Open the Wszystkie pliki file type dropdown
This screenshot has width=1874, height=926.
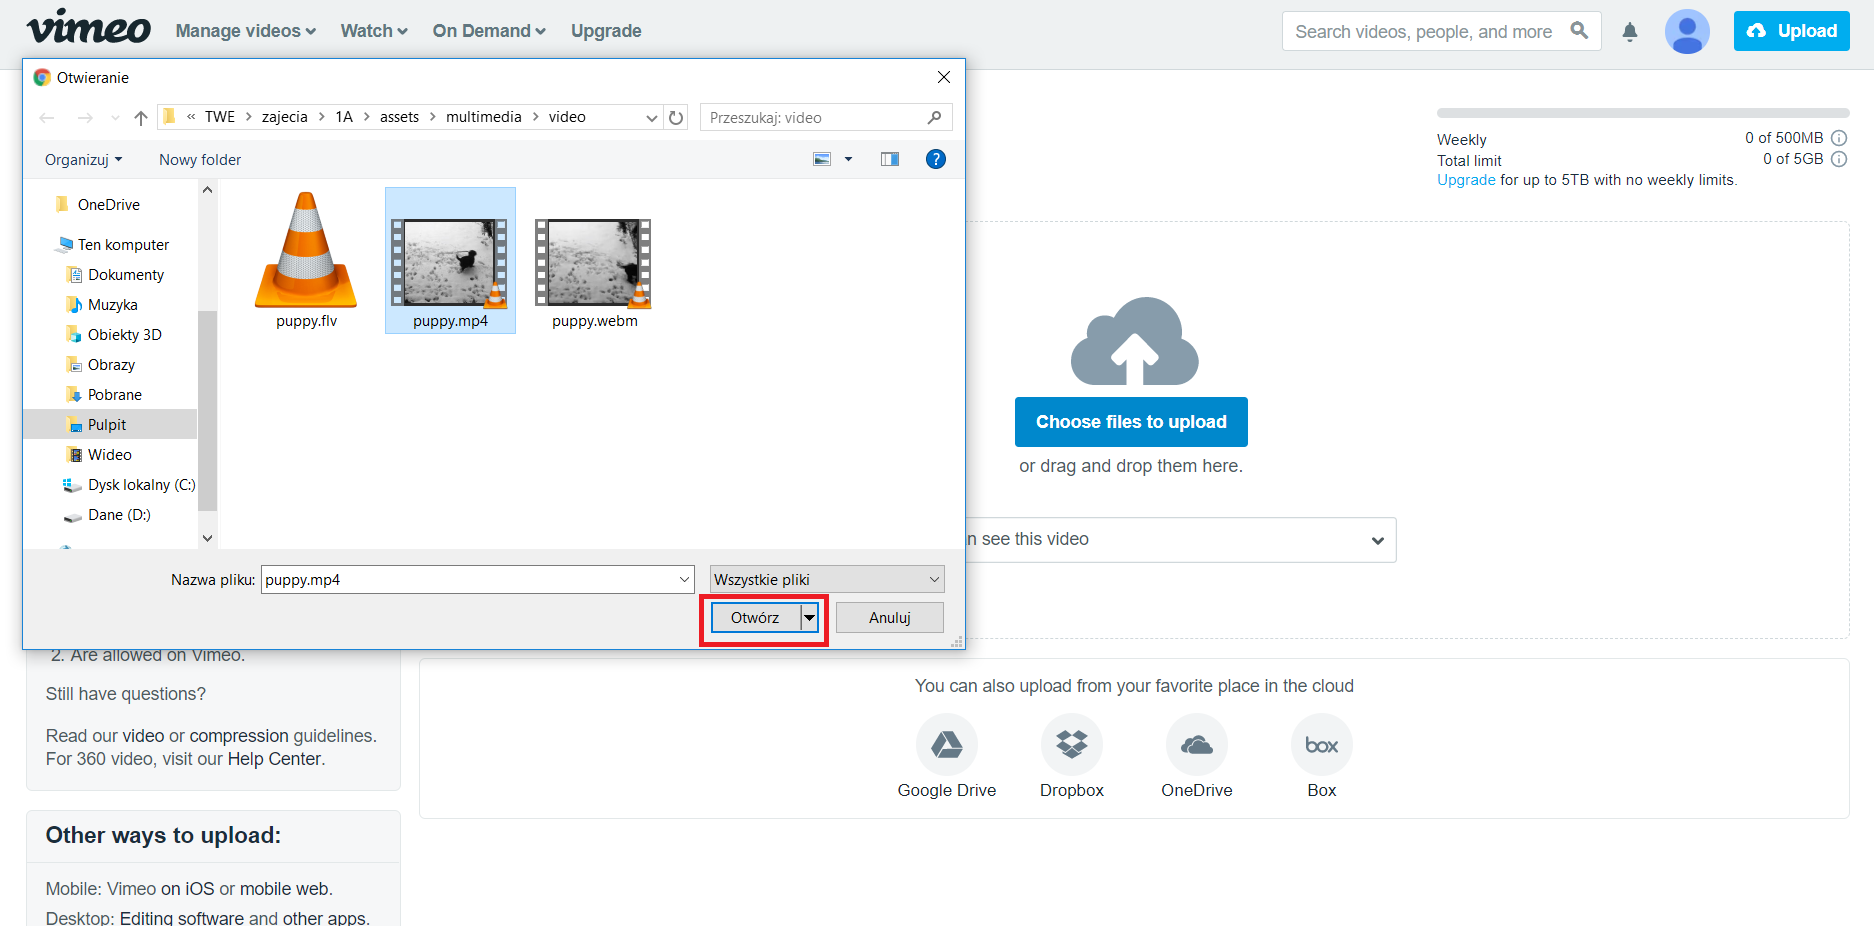coord(827,580)
